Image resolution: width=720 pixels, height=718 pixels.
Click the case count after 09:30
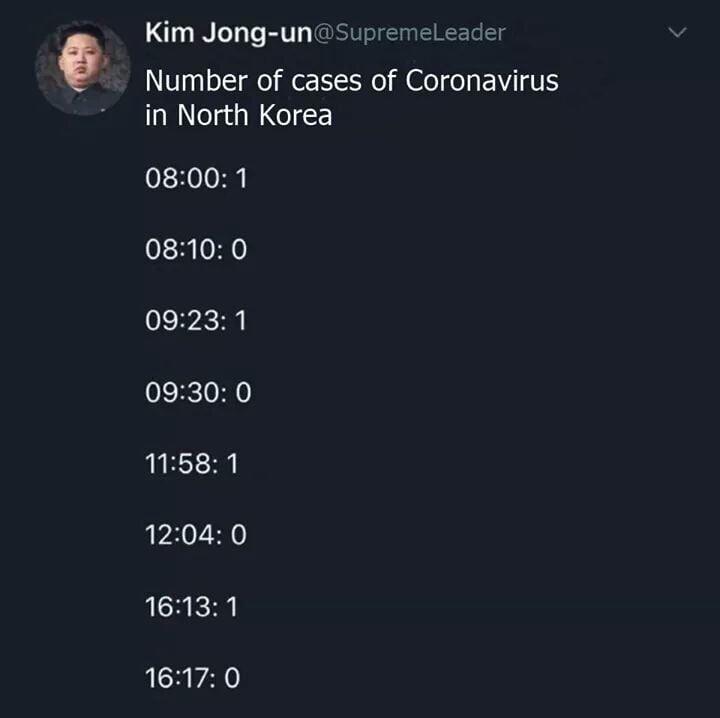(x=243, y=393)
